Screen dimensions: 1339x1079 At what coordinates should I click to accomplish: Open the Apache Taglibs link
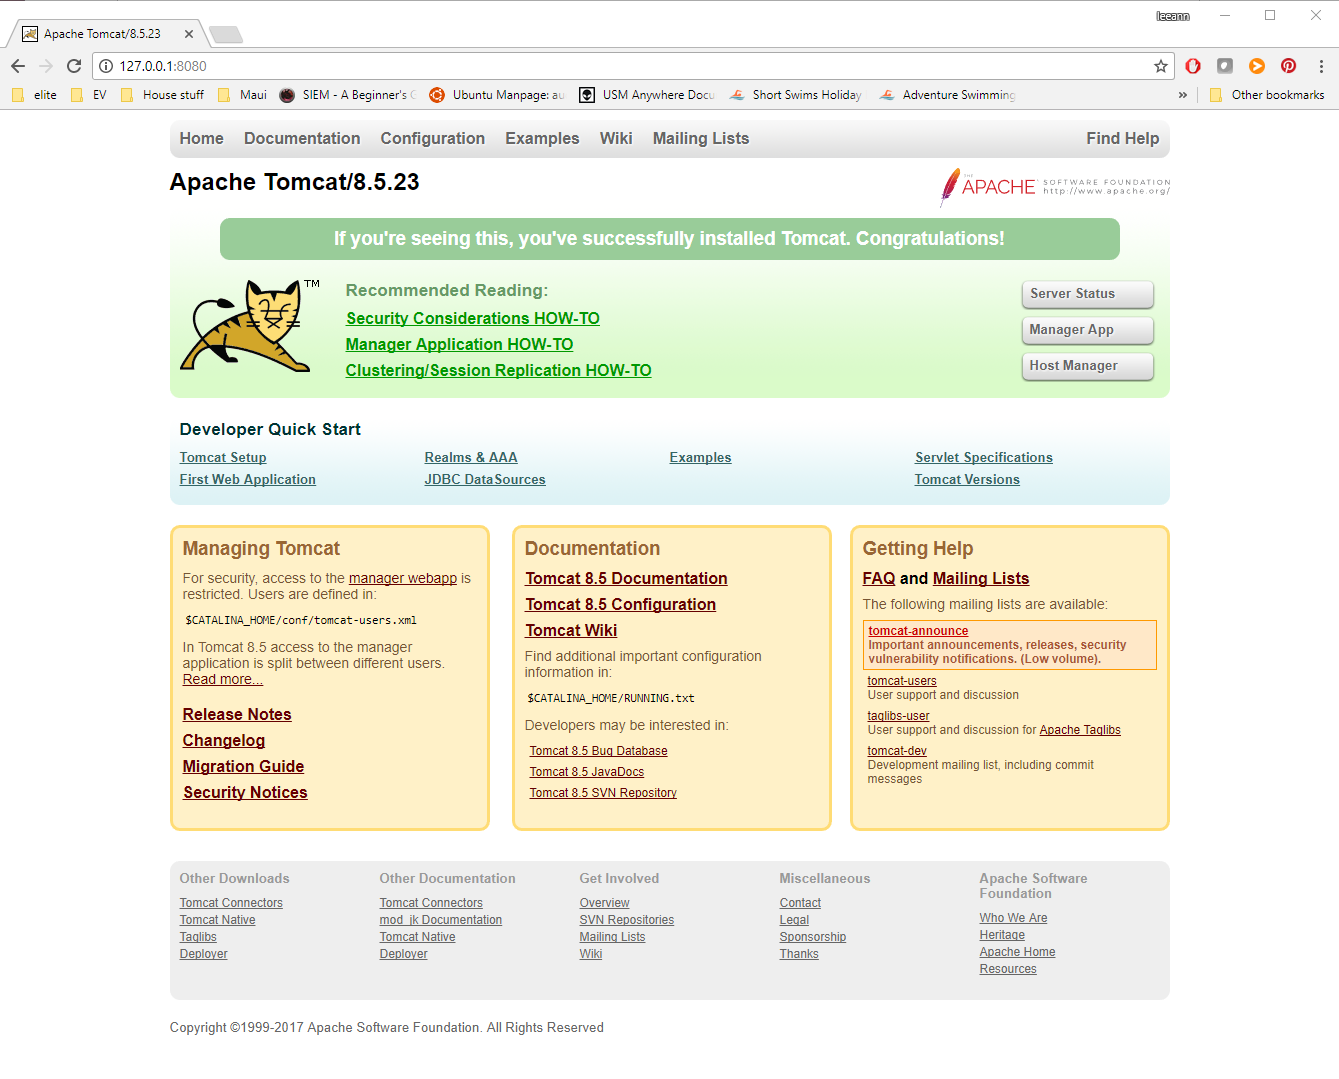click(x=1080, y=730)
